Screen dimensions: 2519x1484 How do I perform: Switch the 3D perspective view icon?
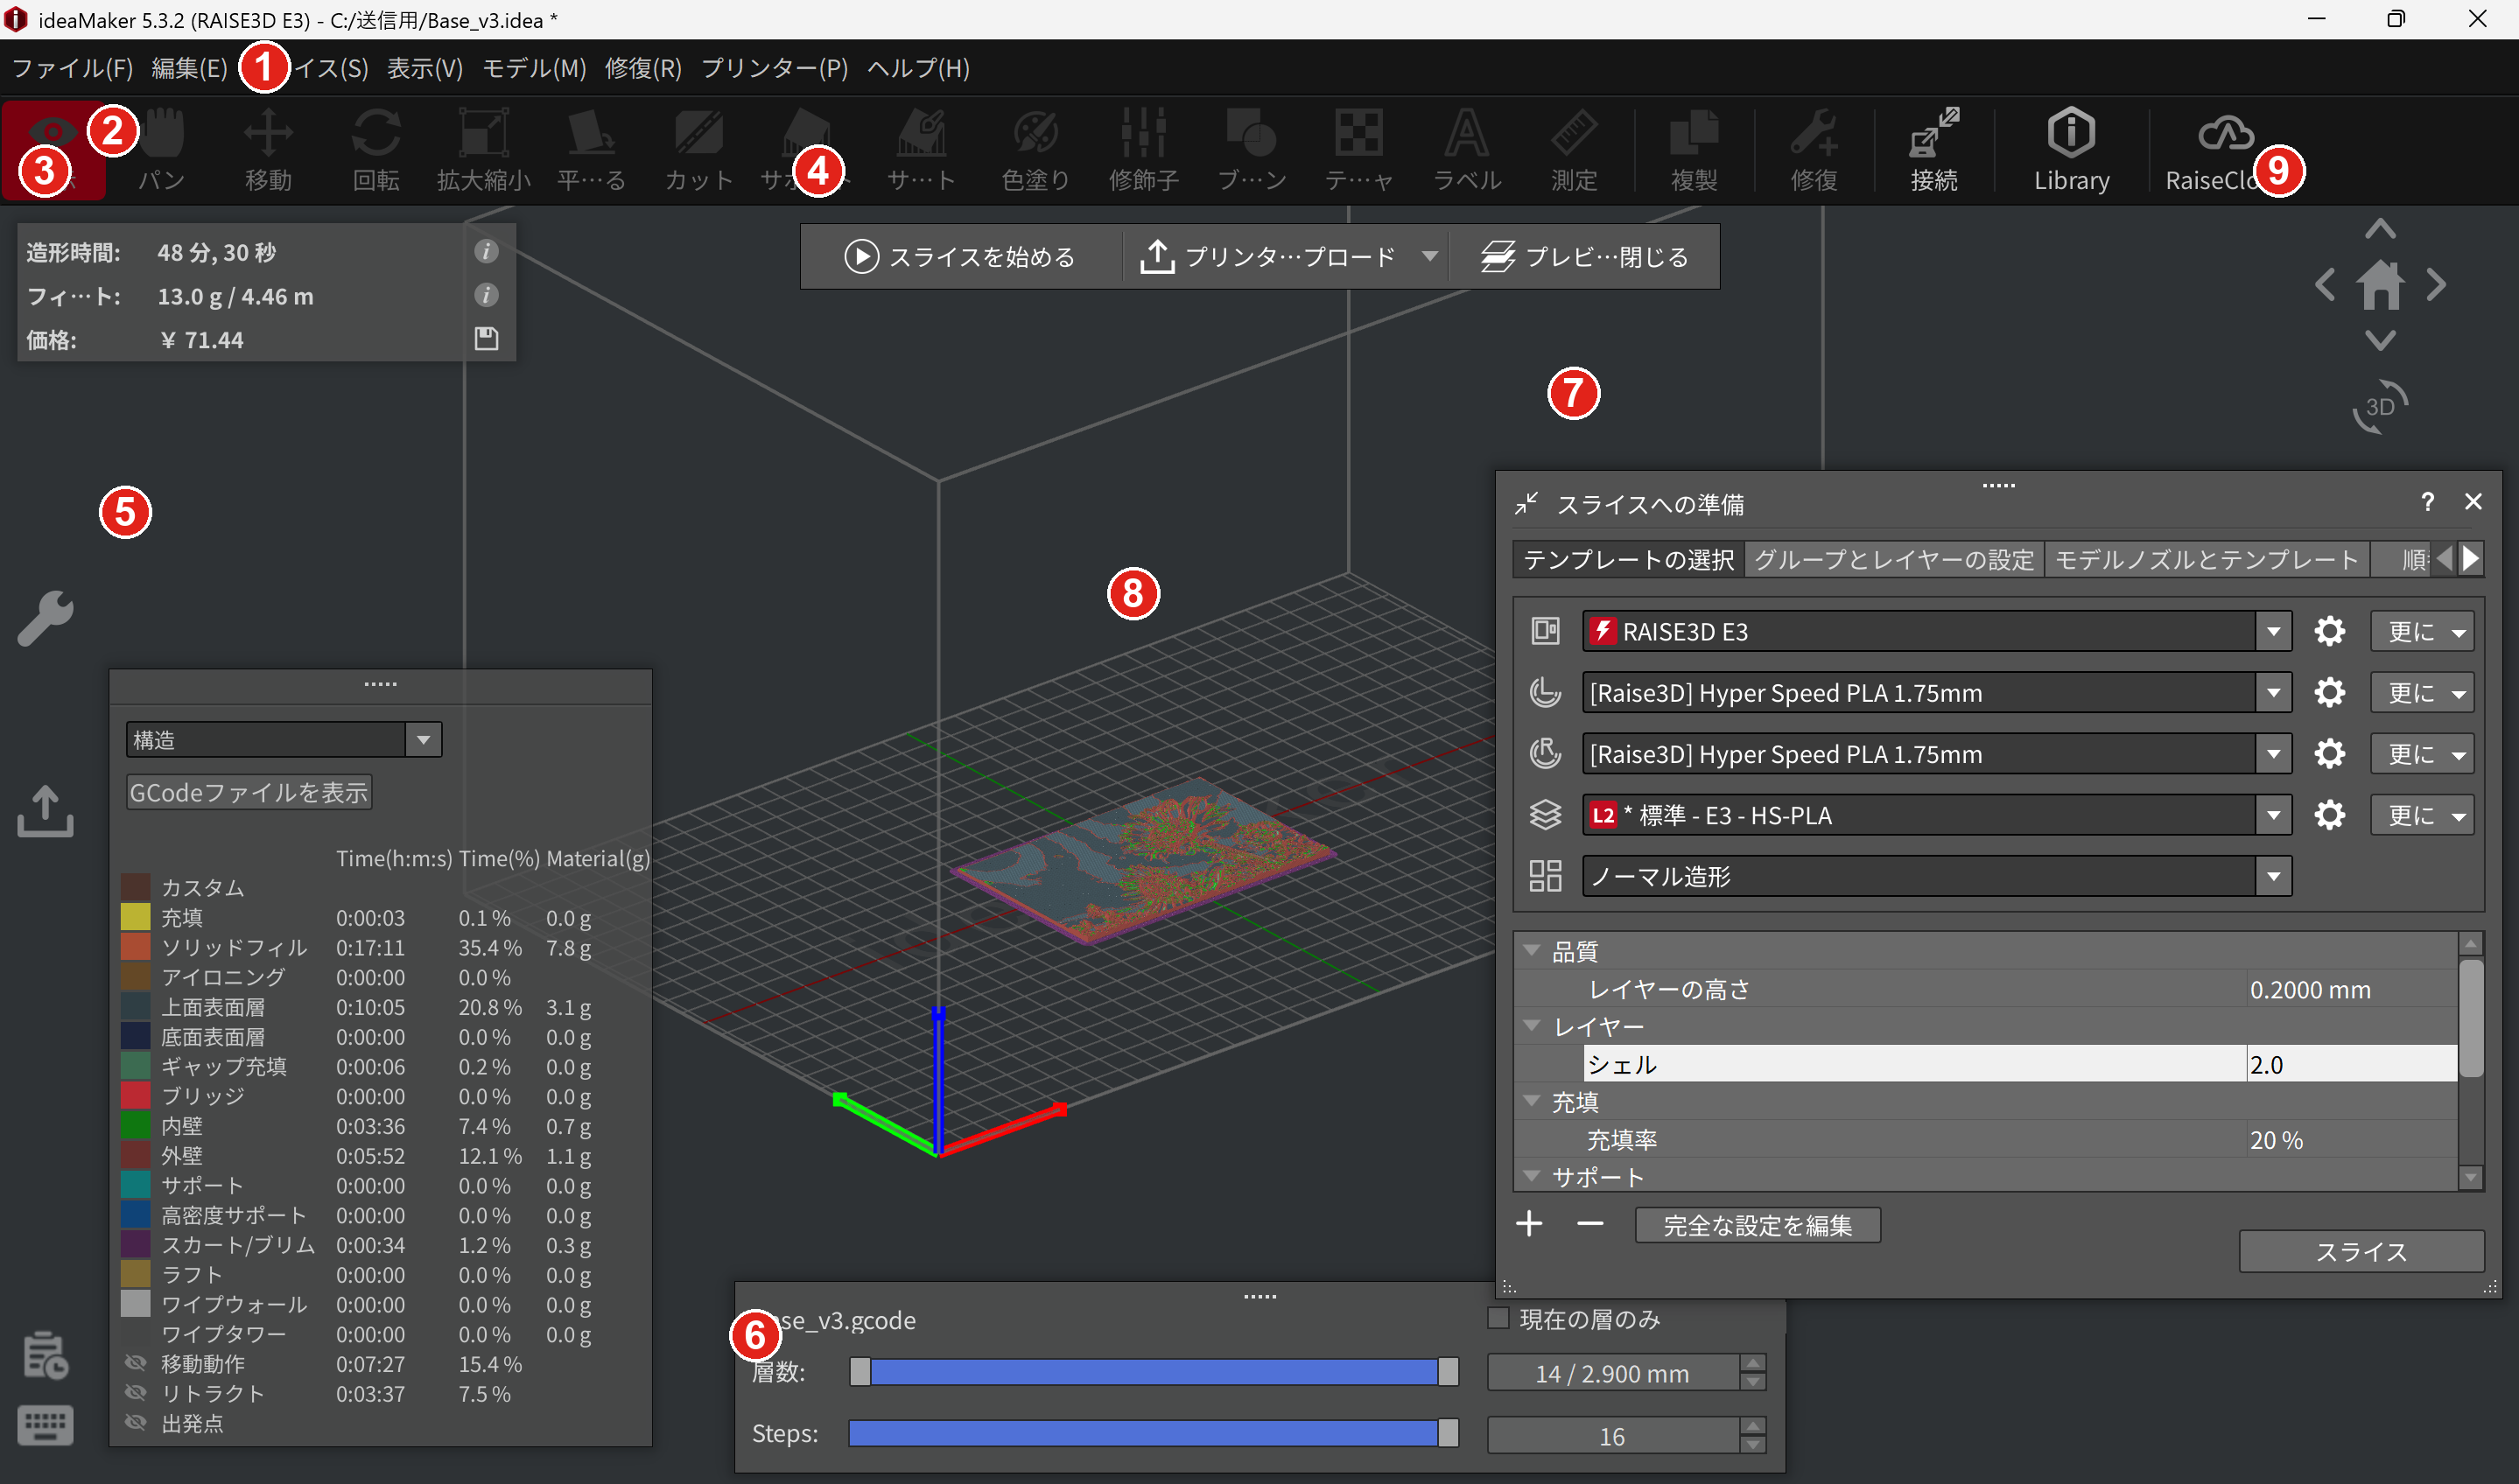tap(2380, 407)
